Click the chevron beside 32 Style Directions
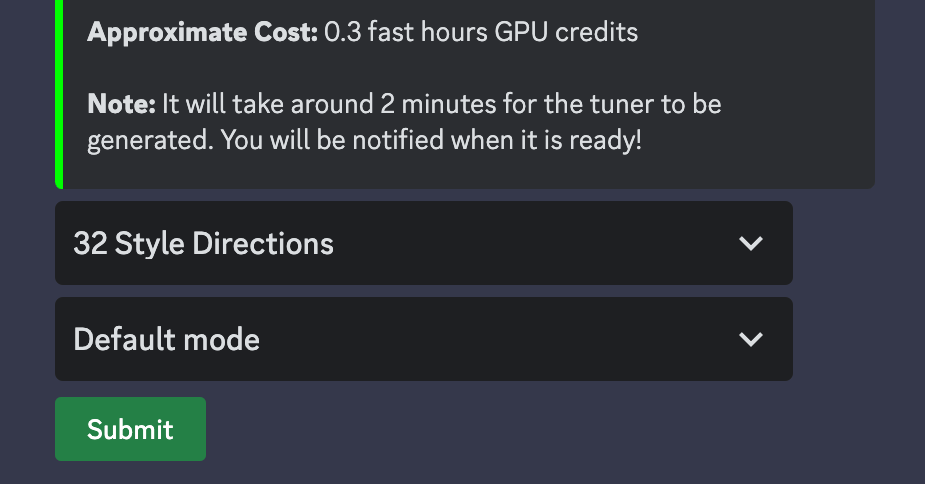Image resolution: width=925 pixels, height=484 pixels. pos(750,243)
